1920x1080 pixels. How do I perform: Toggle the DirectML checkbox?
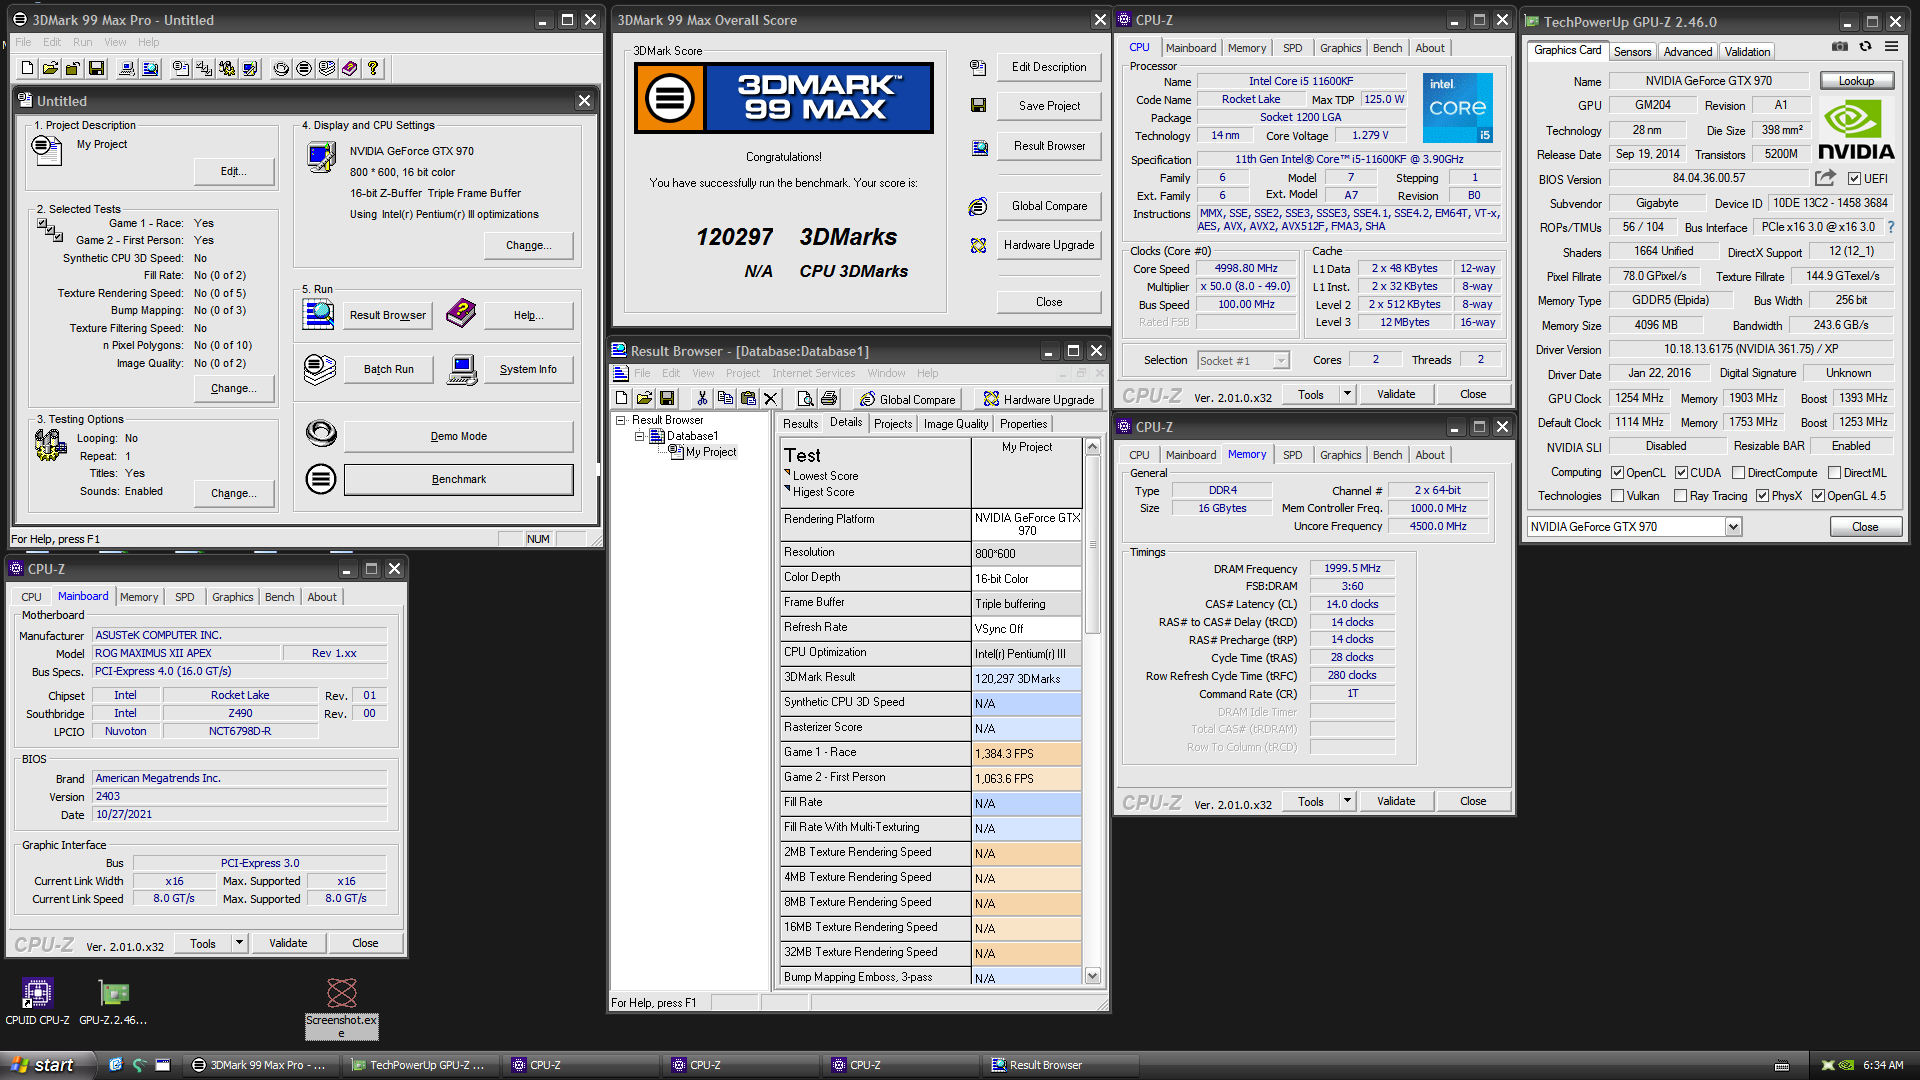click(1834, 473)
